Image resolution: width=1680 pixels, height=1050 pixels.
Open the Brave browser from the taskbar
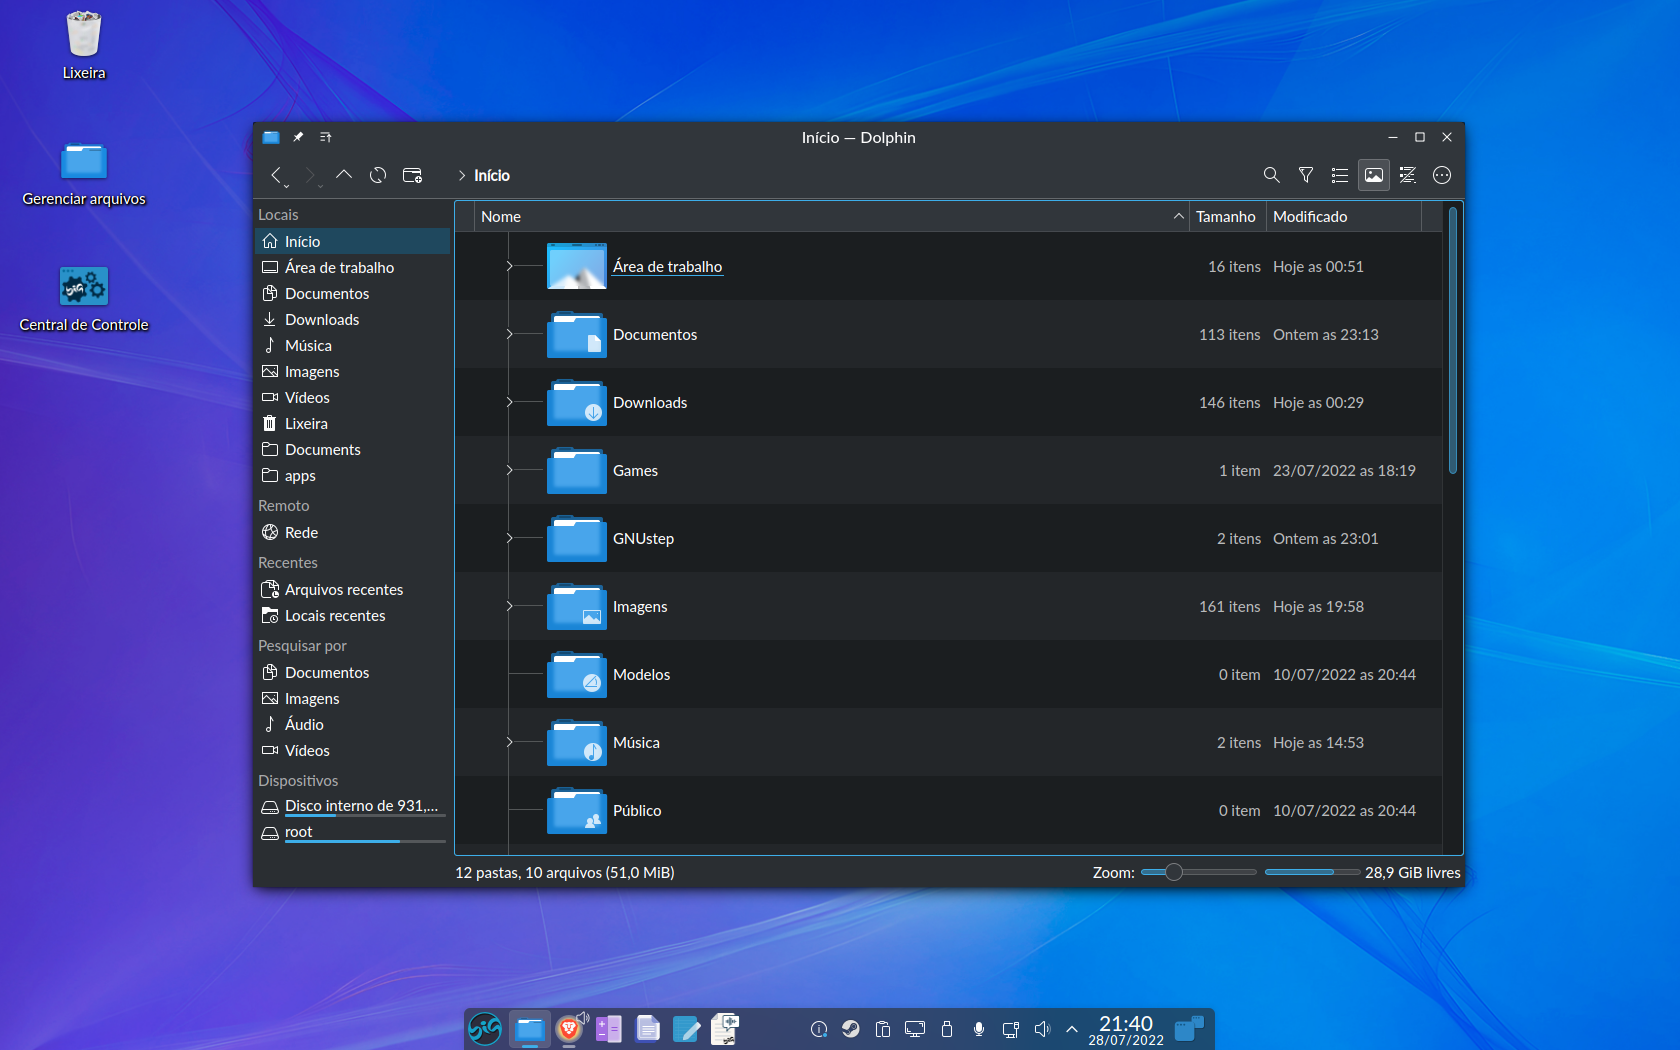pos(569,1028)
